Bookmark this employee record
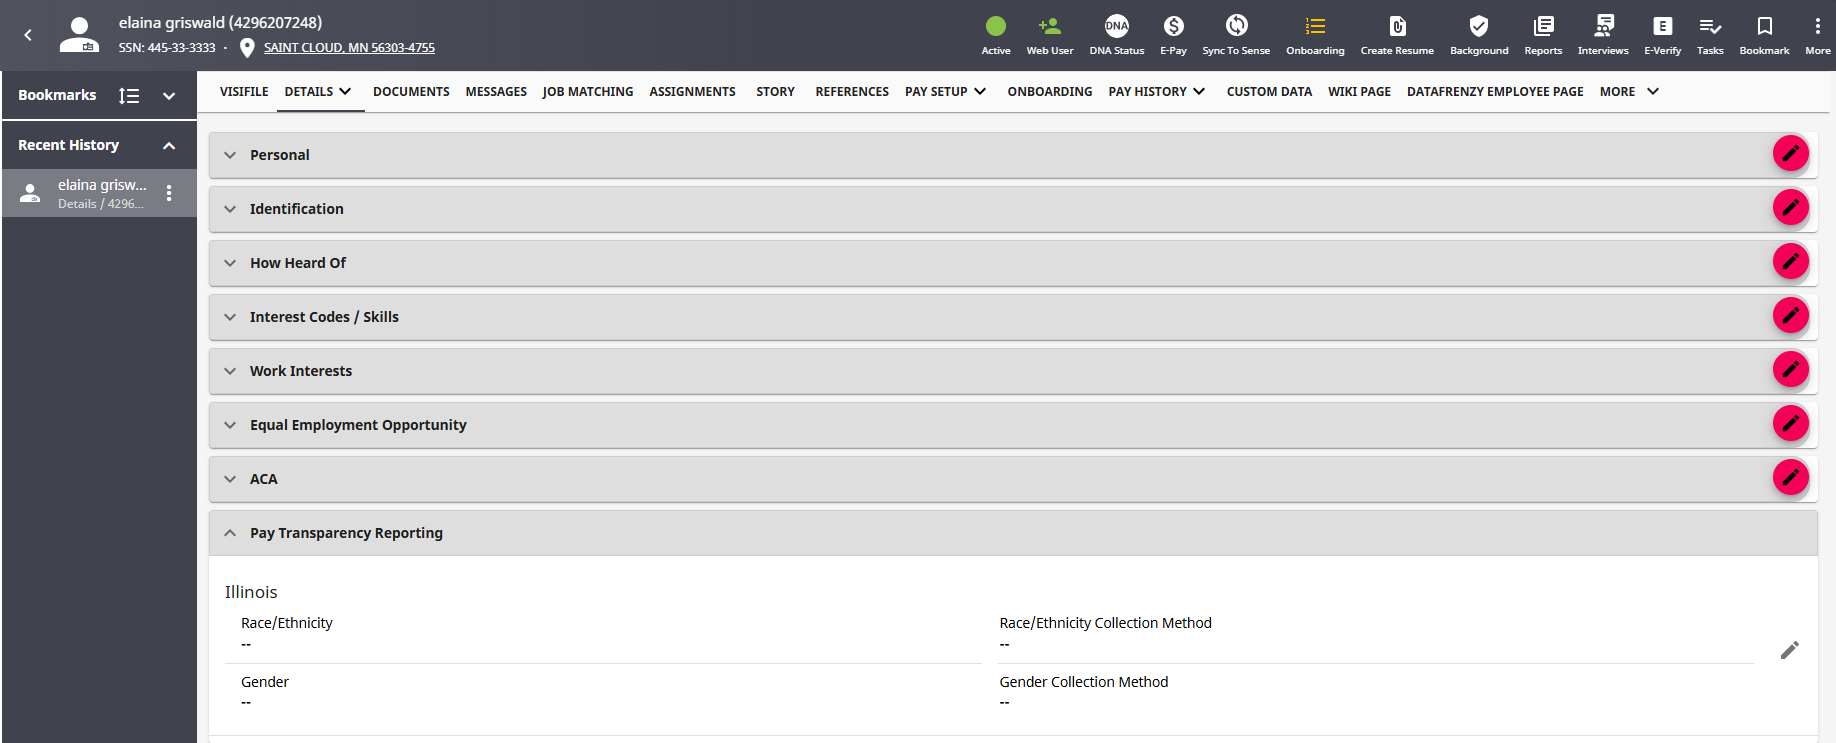This screenshot has height=743, width=1836. pyautogui.click(x=1764, y=26)
